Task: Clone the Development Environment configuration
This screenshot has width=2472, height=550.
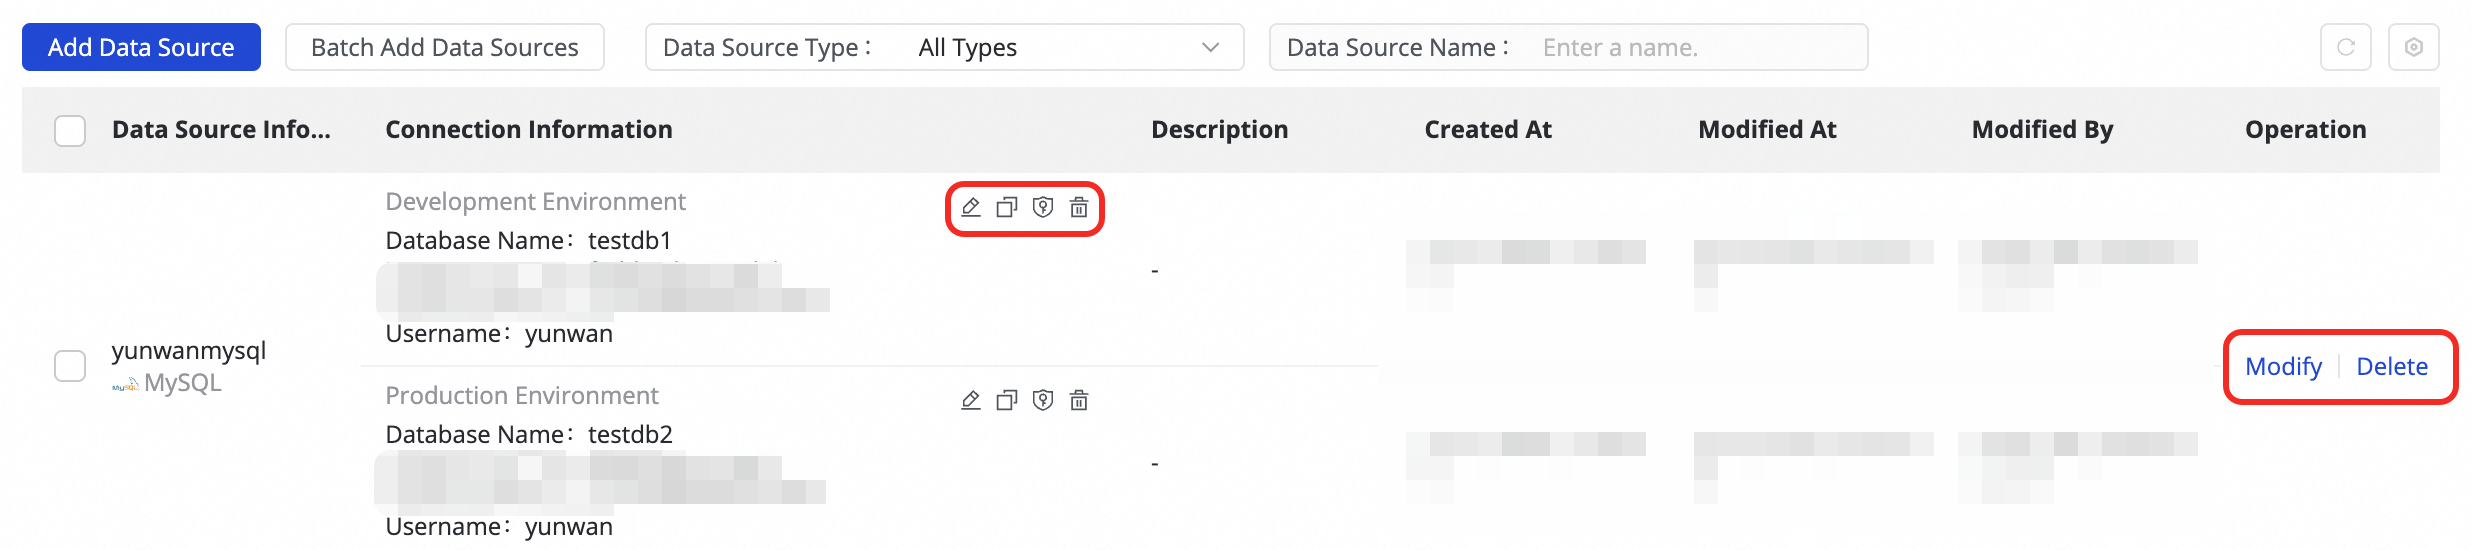Action: [1006, 207]
